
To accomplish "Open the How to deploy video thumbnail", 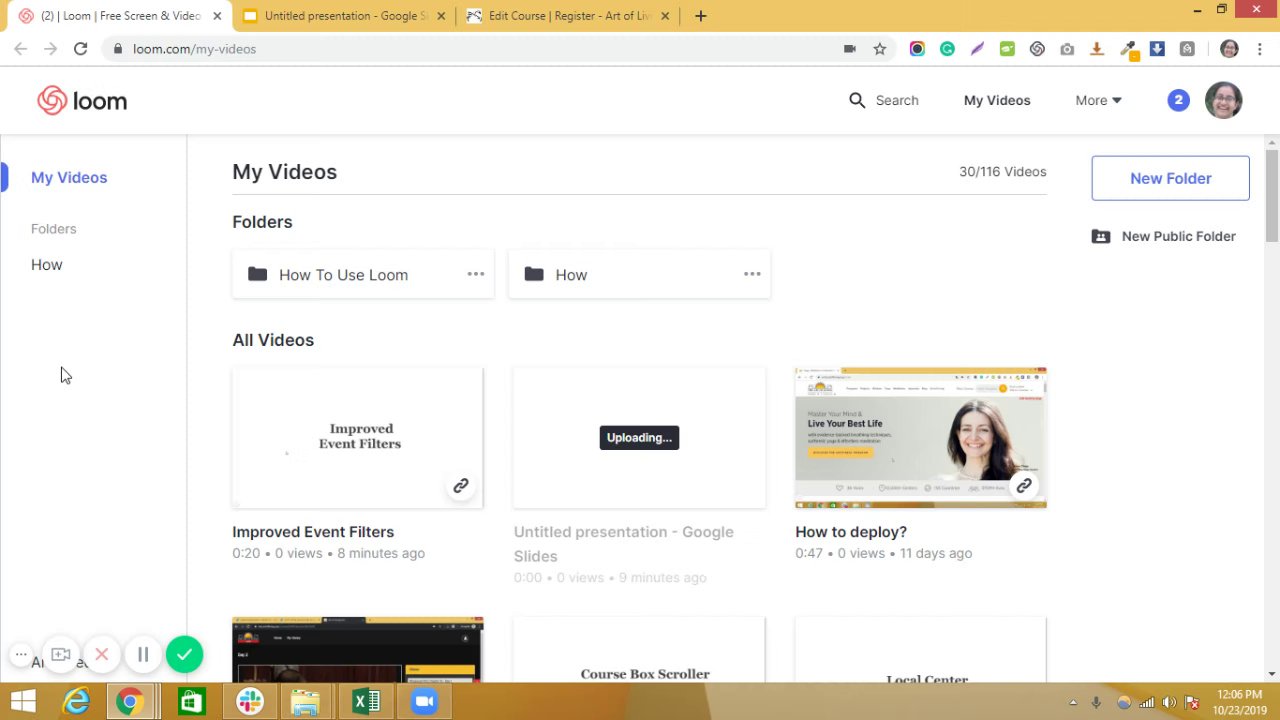I will [x=921, y=438].
